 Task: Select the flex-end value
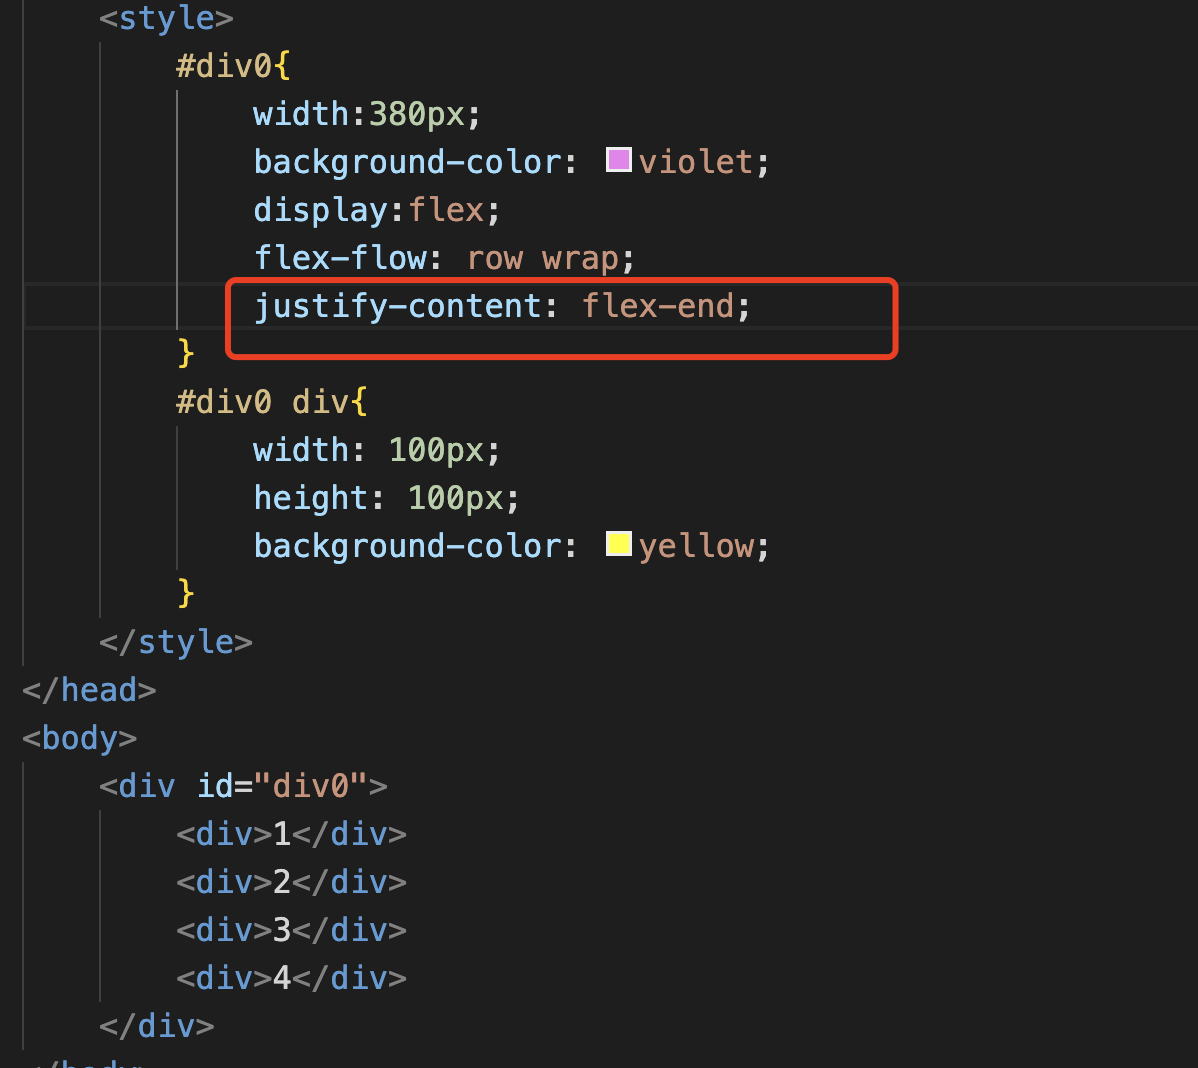[658, 306]
